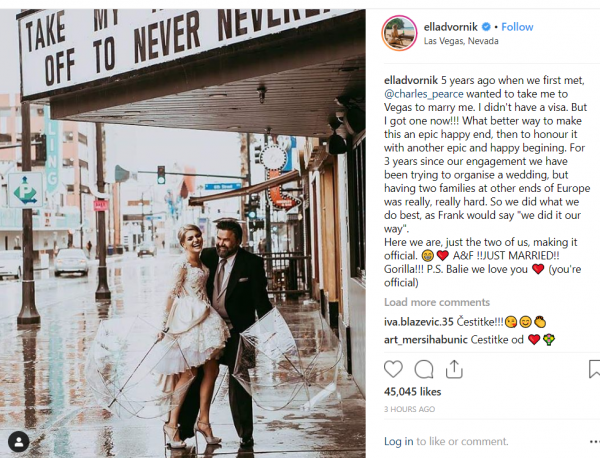Open comments with the speech bubble icon
The height and width of the screenshot is (458, 600).
click(x=424, y=369)
